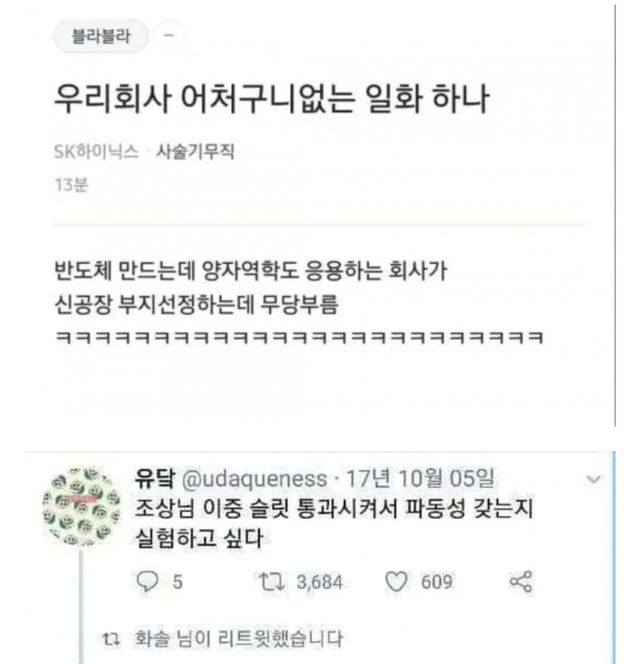
Task: Open the 화솔 님이 리트윗했습니다 notice
Action: (238, 638)
